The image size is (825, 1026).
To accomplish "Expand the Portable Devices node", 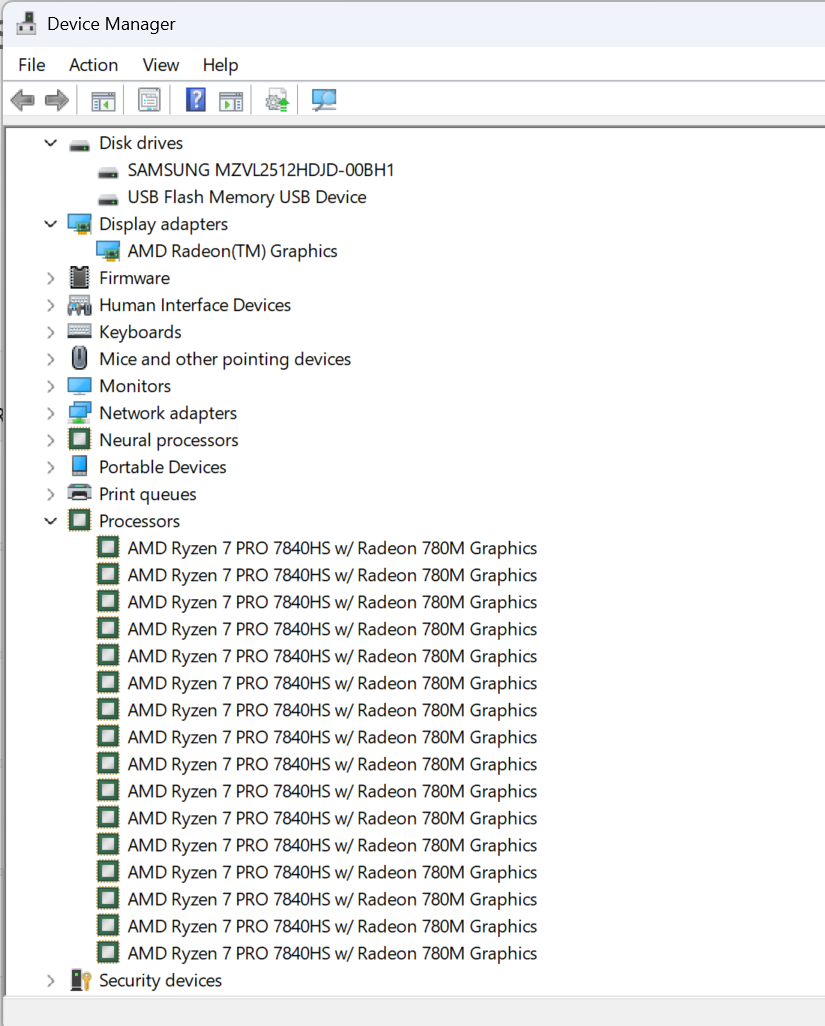I will pos(50,467).
